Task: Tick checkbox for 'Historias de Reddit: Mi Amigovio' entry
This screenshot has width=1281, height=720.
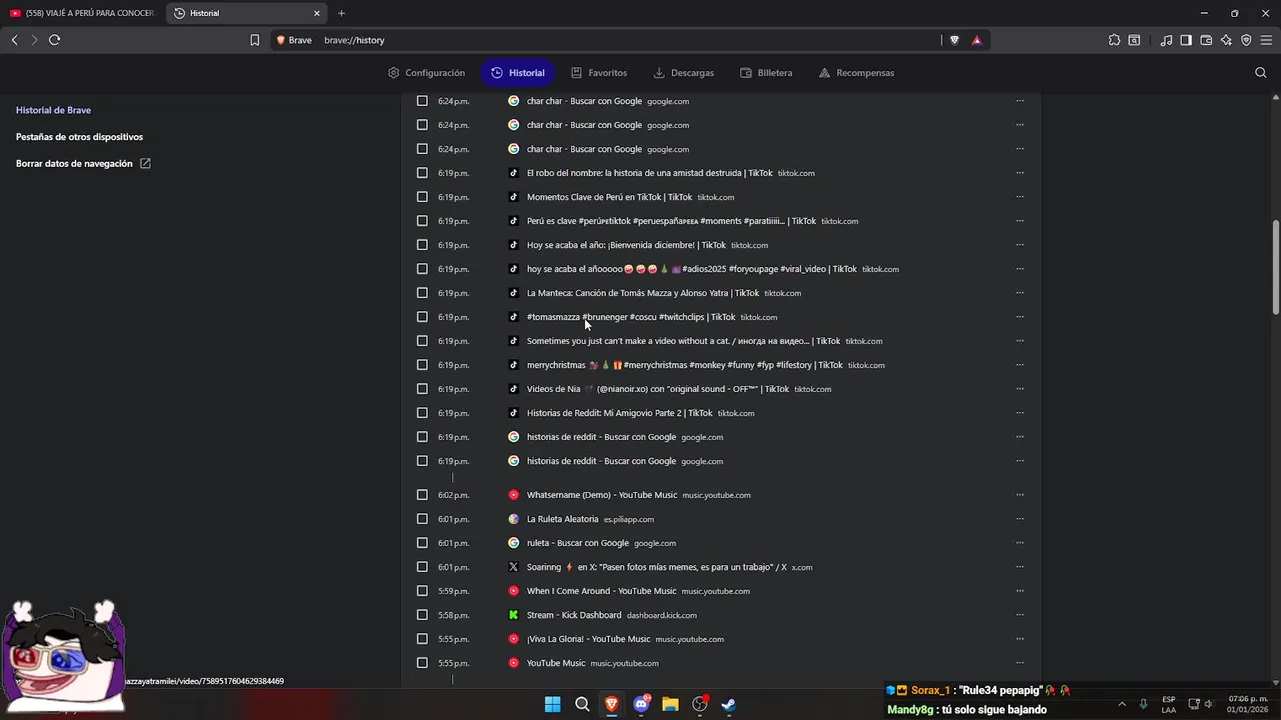Action: click(422, 413)
